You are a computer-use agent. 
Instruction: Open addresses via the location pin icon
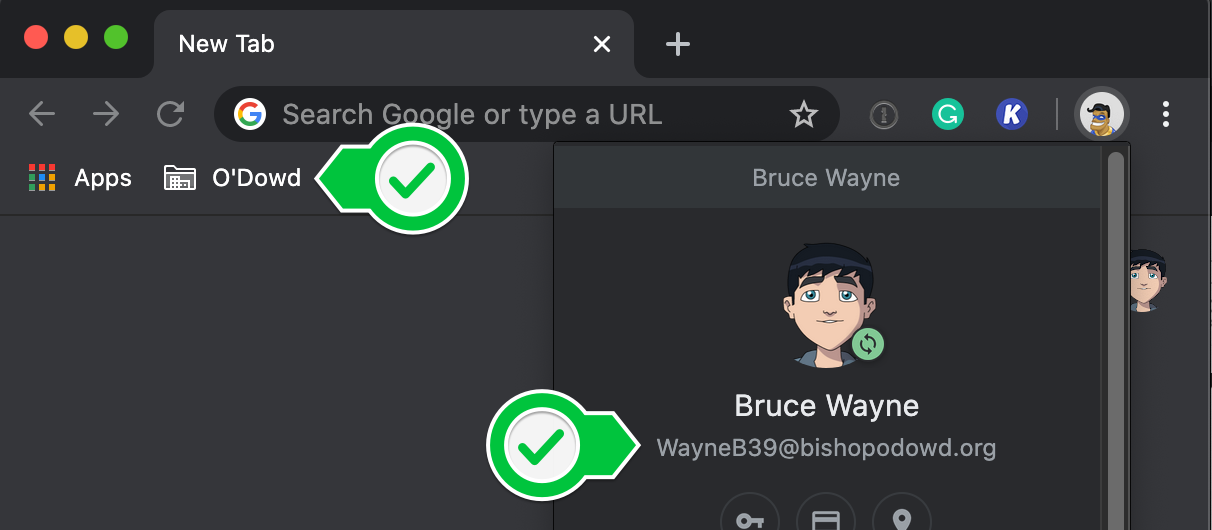(x=901, y=519)
